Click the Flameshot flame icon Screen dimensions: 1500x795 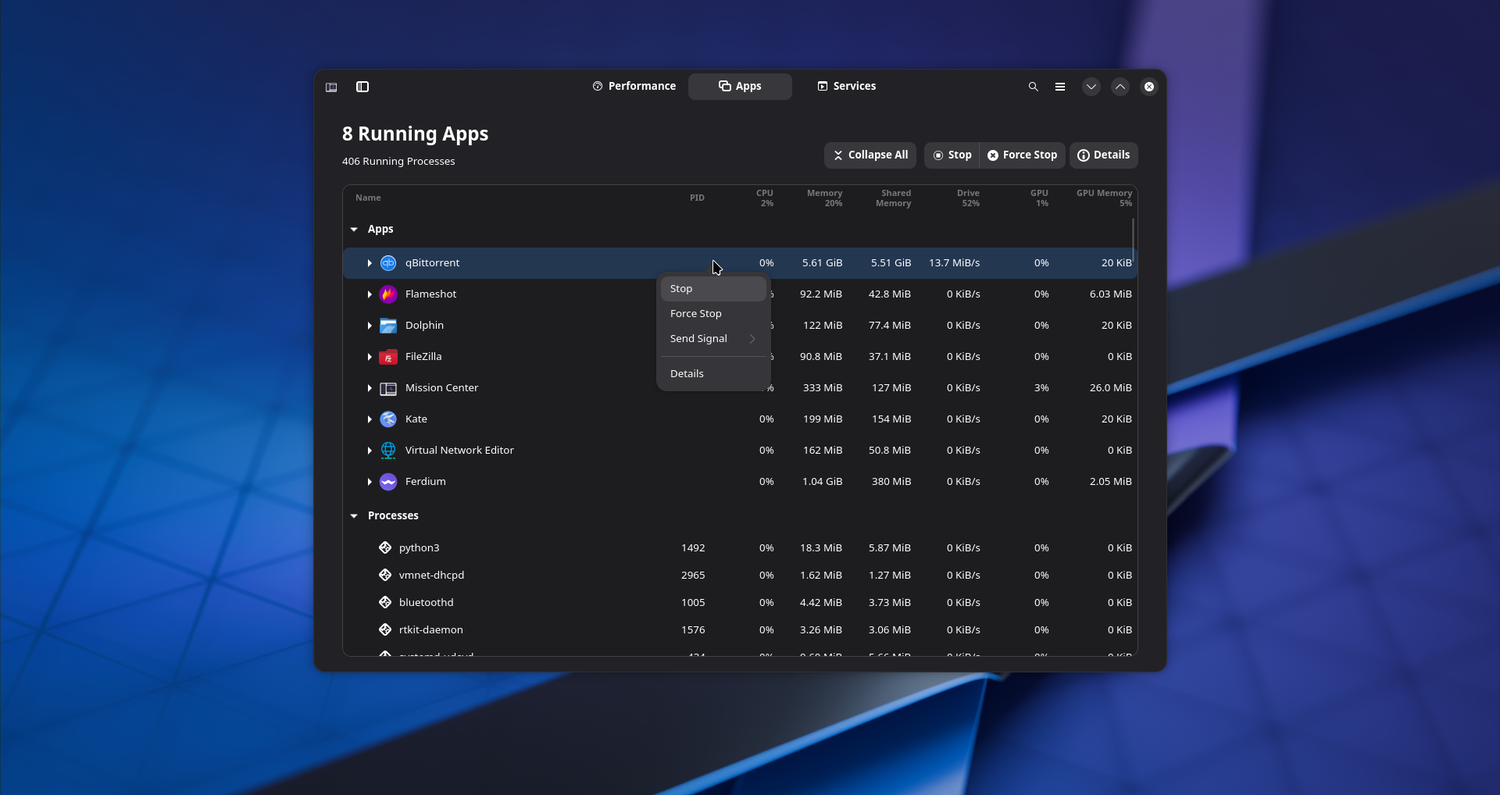click(388, 294)
